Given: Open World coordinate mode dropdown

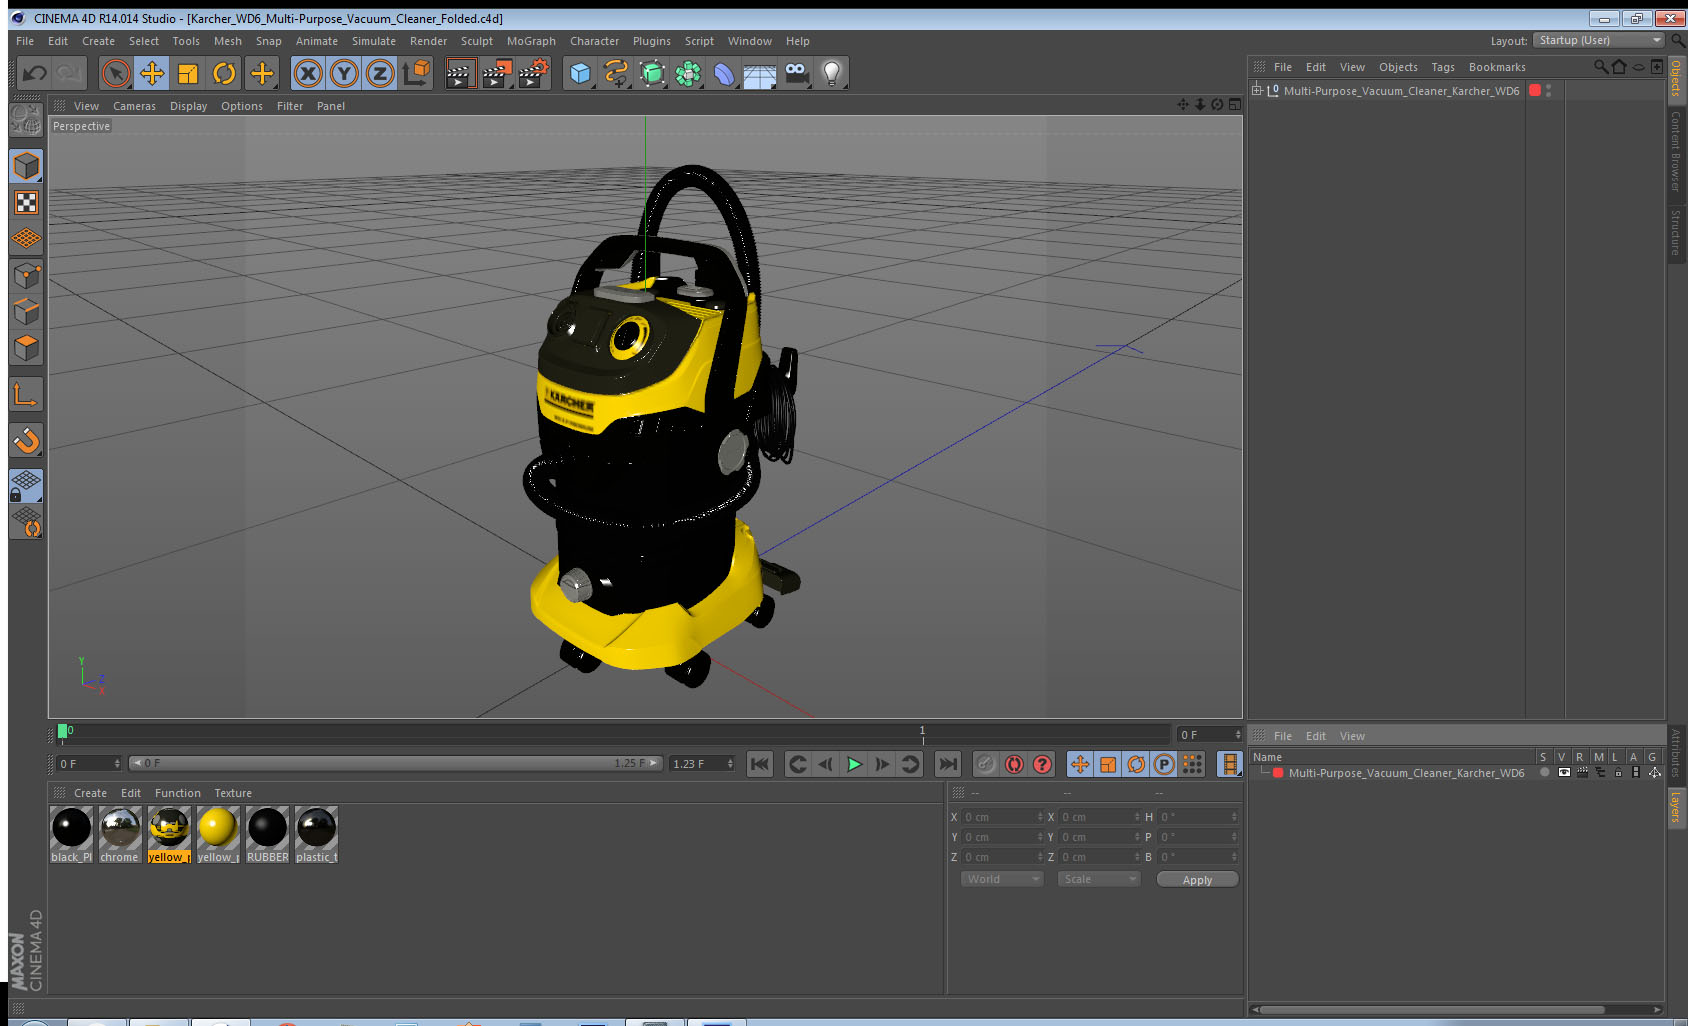Looking at the screenshot, I should point(1001,879).
